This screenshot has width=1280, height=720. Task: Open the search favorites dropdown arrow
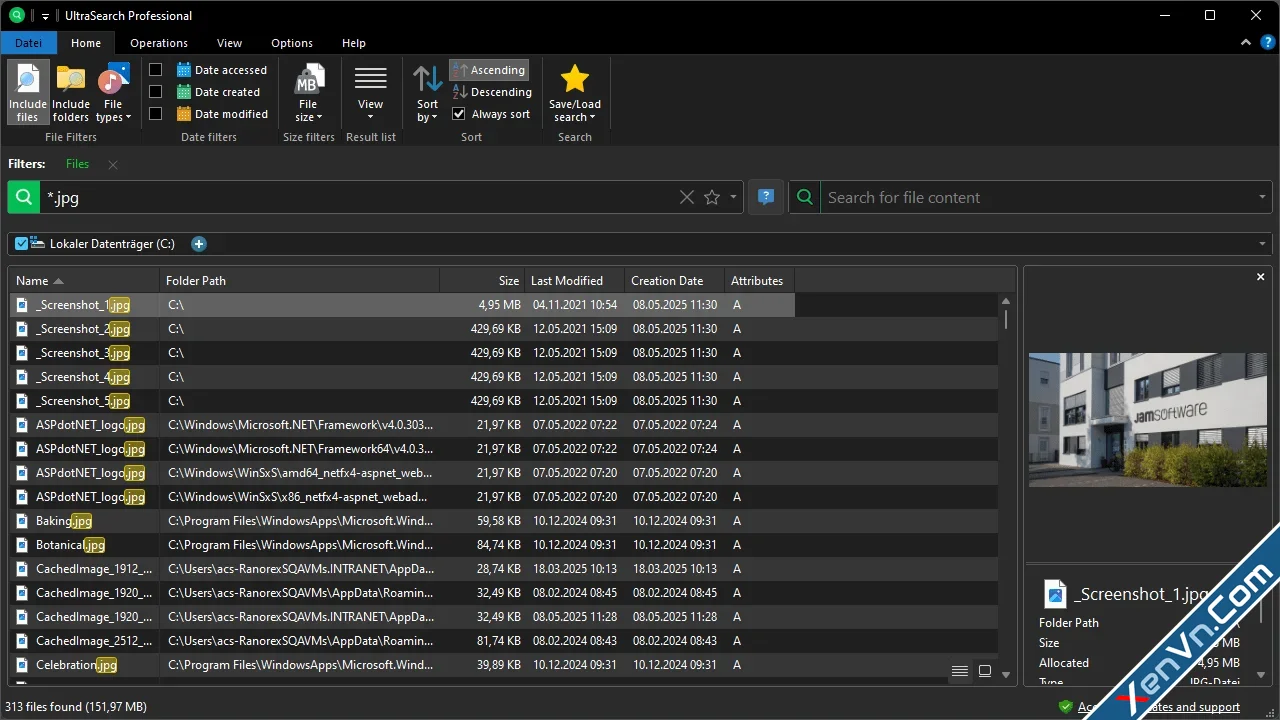click(x=733, y=197)
